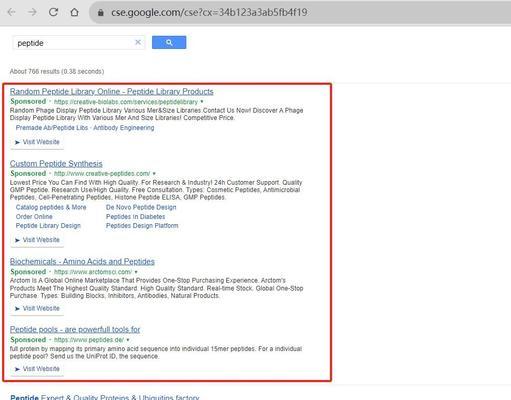Open the creative-biolabs.com ad URL

(126, 102)
